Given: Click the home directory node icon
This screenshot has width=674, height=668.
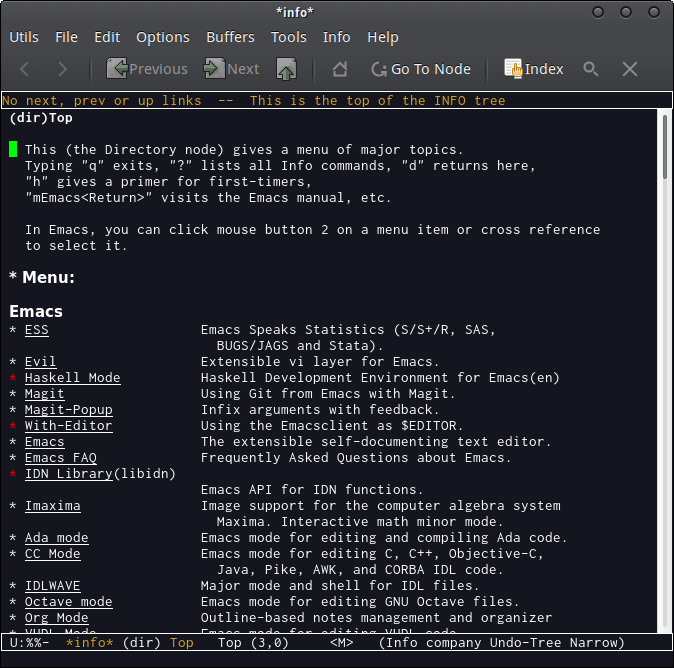Looking at the screenshot, I should (340, 69).
